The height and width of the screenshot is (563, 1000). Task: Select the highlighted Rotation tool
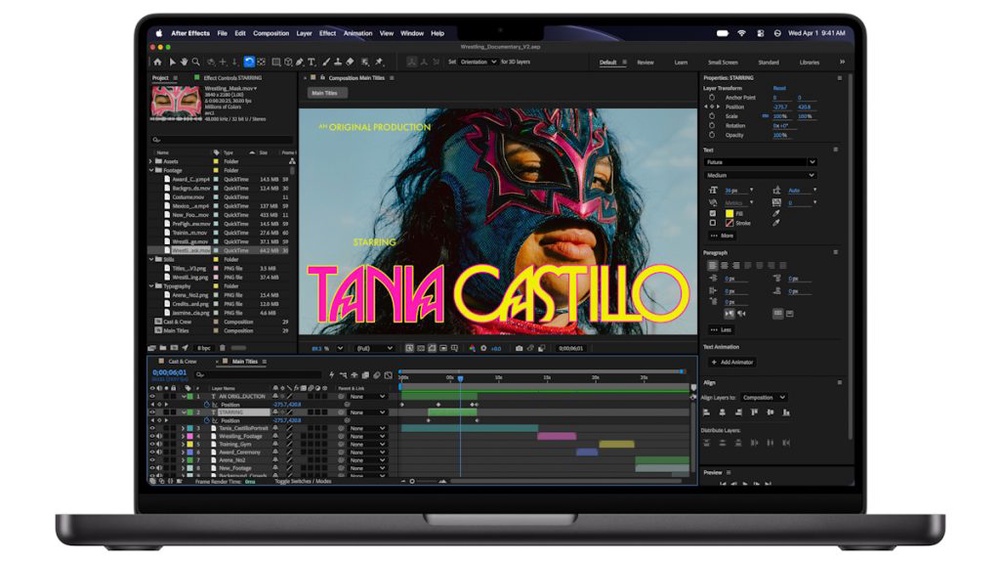pyautogui.click(x=249, y=62)
